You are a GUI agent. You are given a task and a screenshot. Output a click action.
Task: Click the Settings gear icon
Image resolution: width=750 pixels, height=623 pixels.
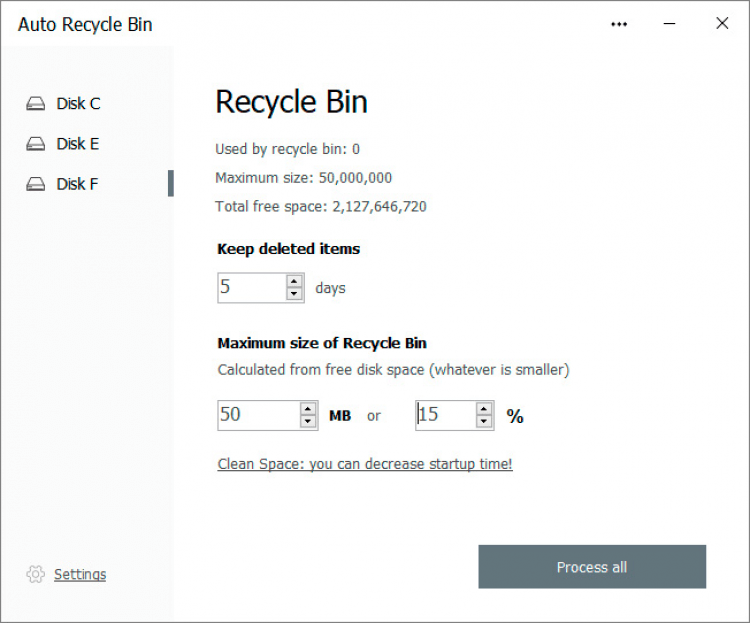click(x=35, y=574)
